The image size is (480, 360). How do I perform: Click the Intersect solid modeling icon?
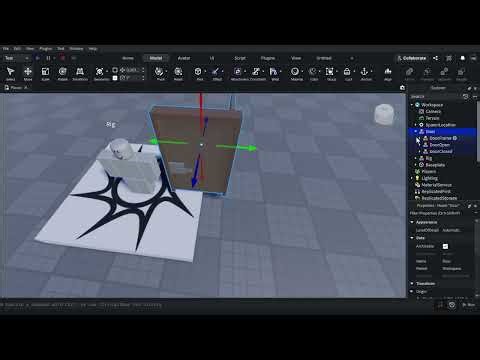[427, 71]
